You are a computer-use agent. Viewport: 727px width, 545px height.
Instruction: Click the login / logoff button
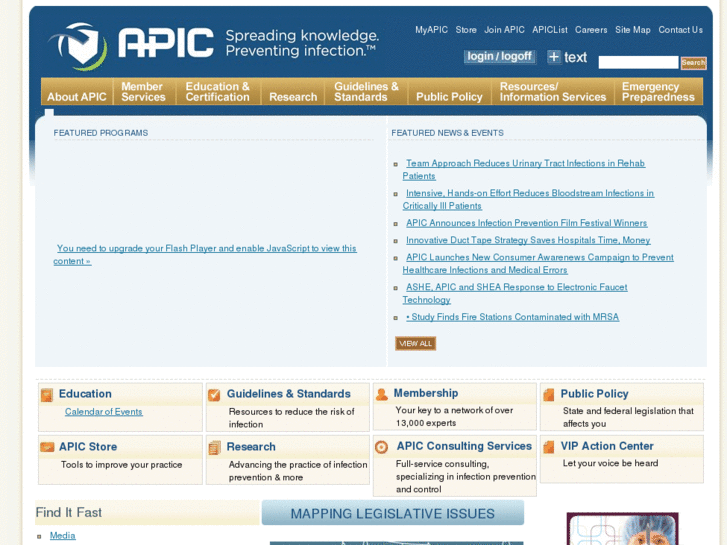[x=499, y=57]
